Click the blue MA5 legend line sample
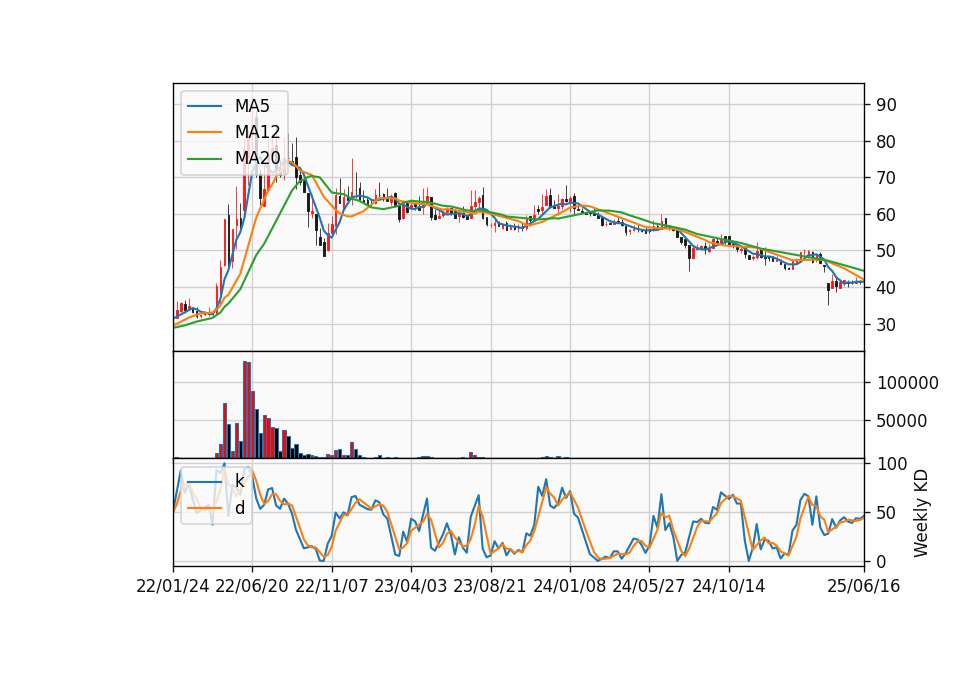960x690 pixels. (x=204, y=106)
